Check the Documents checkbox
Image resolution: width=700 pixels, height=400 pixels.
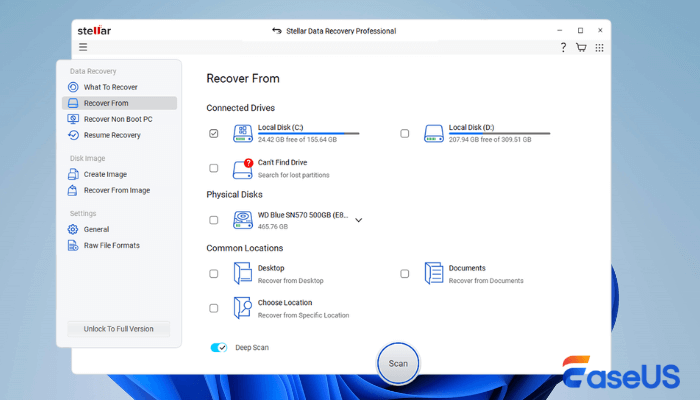[x=405, y=273]
